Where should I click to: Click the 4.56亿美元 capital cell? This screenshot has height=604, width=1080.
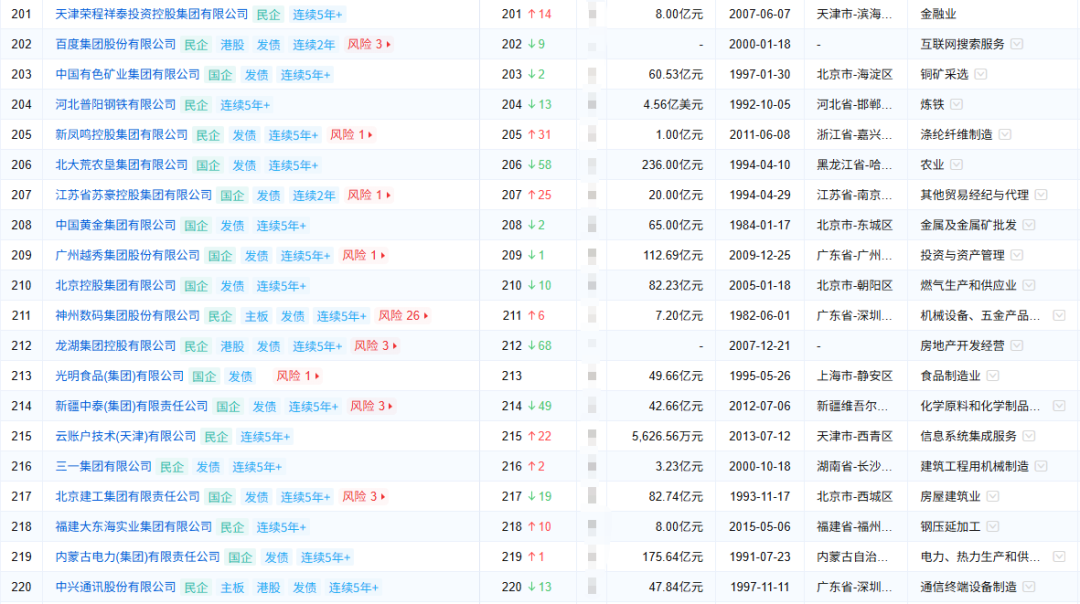tap(673, 105)
